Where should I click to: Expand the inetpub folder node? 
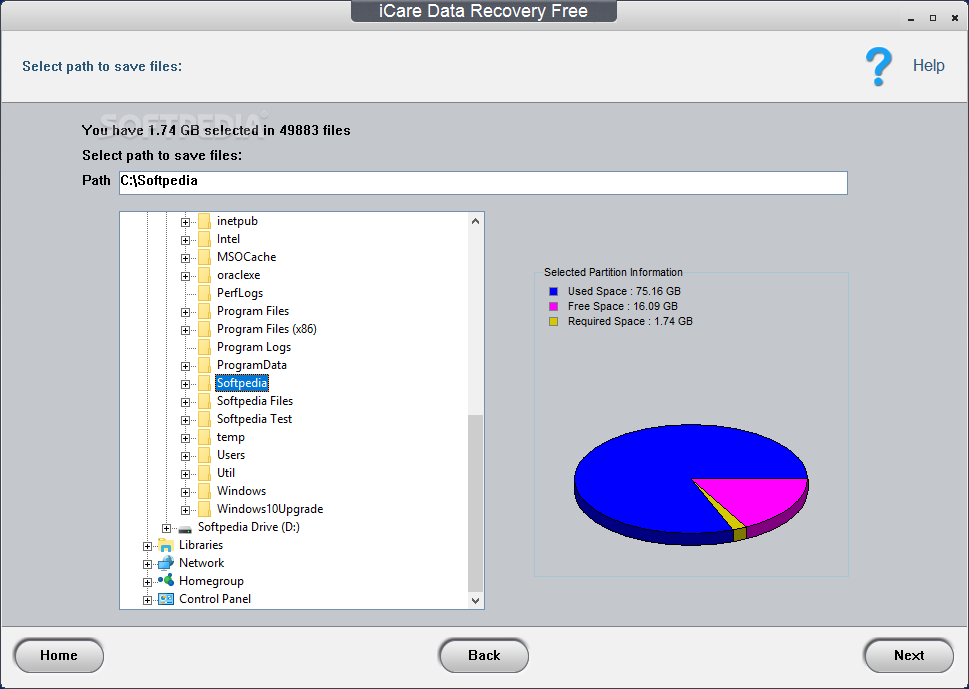(x=185, y=222)
